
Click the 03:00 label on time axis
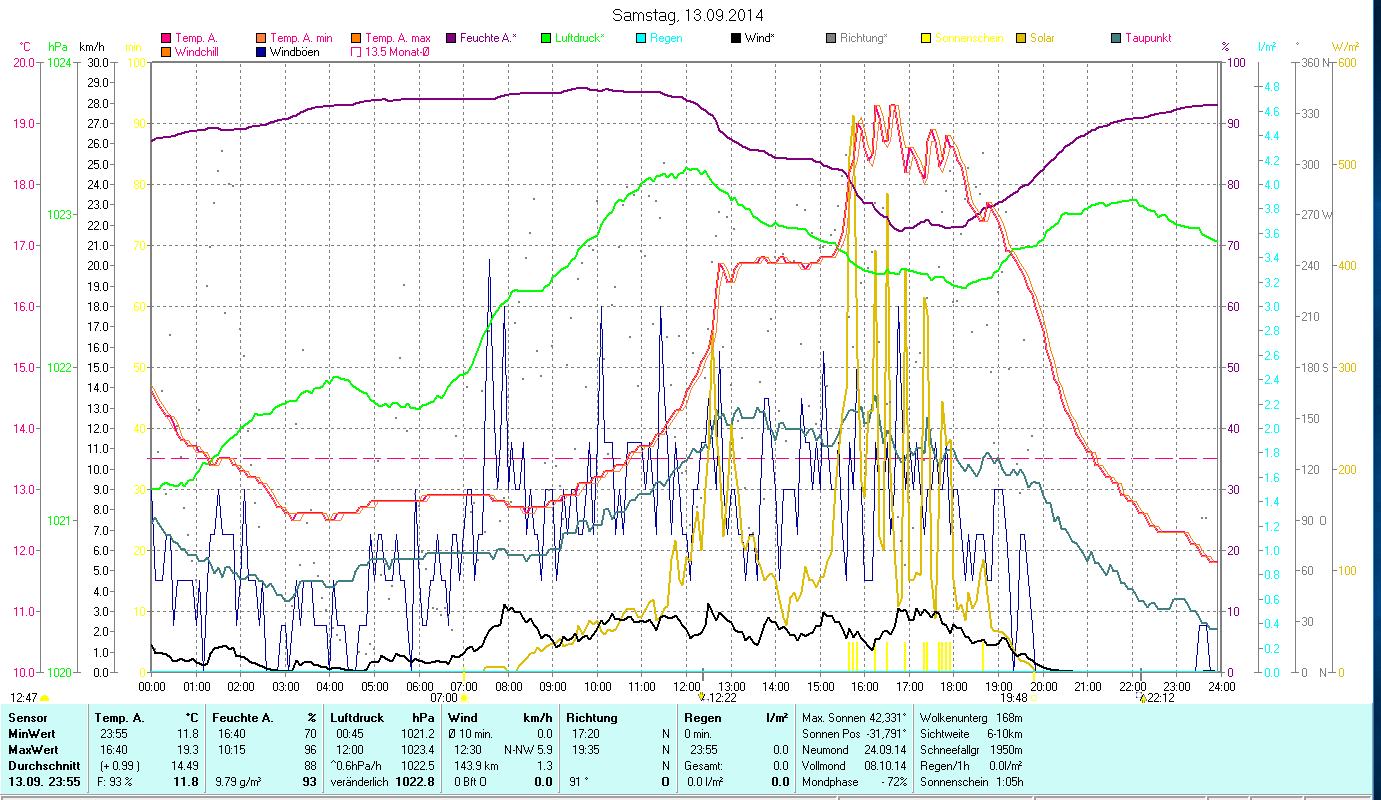(x=286, y=686)
